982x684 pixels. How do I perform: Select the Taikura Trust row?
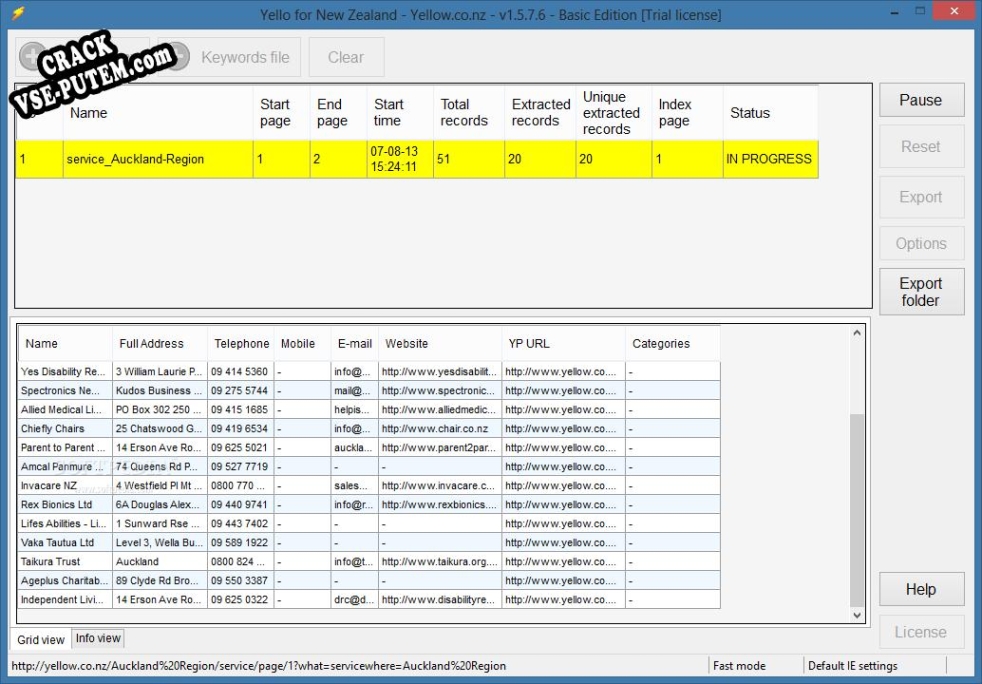pyautogui.click(x=369, y=562)
